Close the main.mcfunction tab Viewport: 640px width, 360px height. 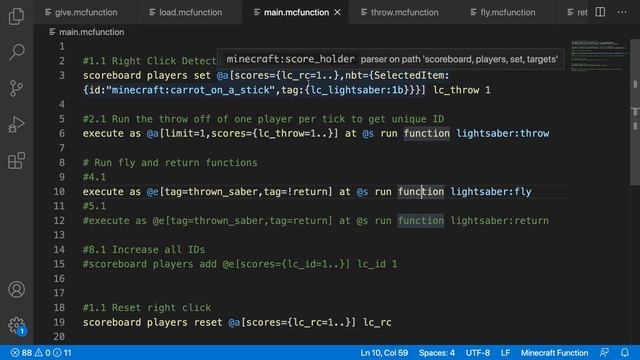(338, 13)
